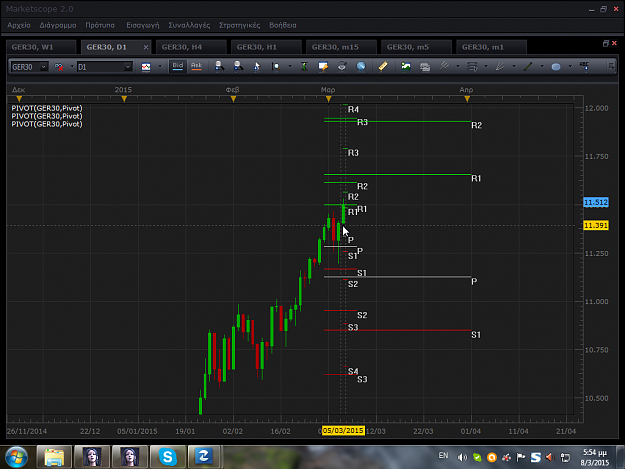Switch to the GER30, m15 tab
Viewport: 625px width, 469px height.
click(341, 47)
